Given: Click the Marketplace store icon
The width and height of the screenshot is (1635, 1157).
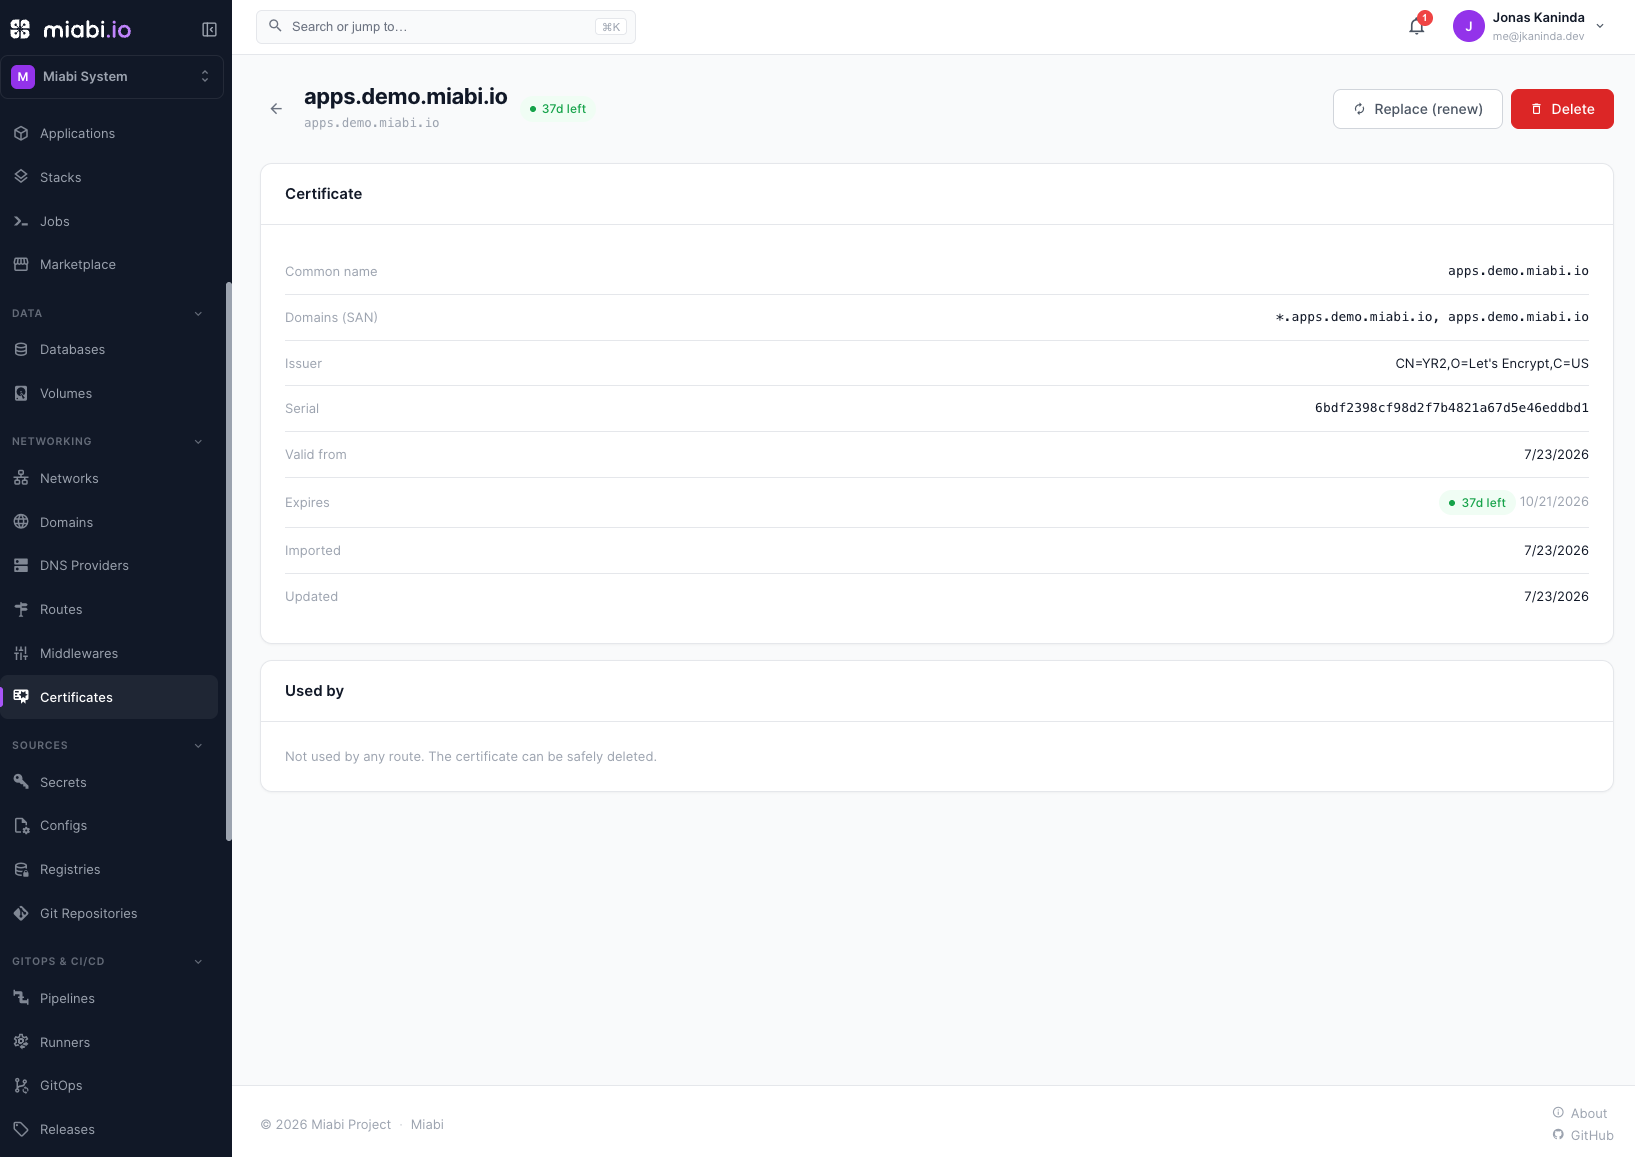Looking at the screenshot, I should pos(21,264).
